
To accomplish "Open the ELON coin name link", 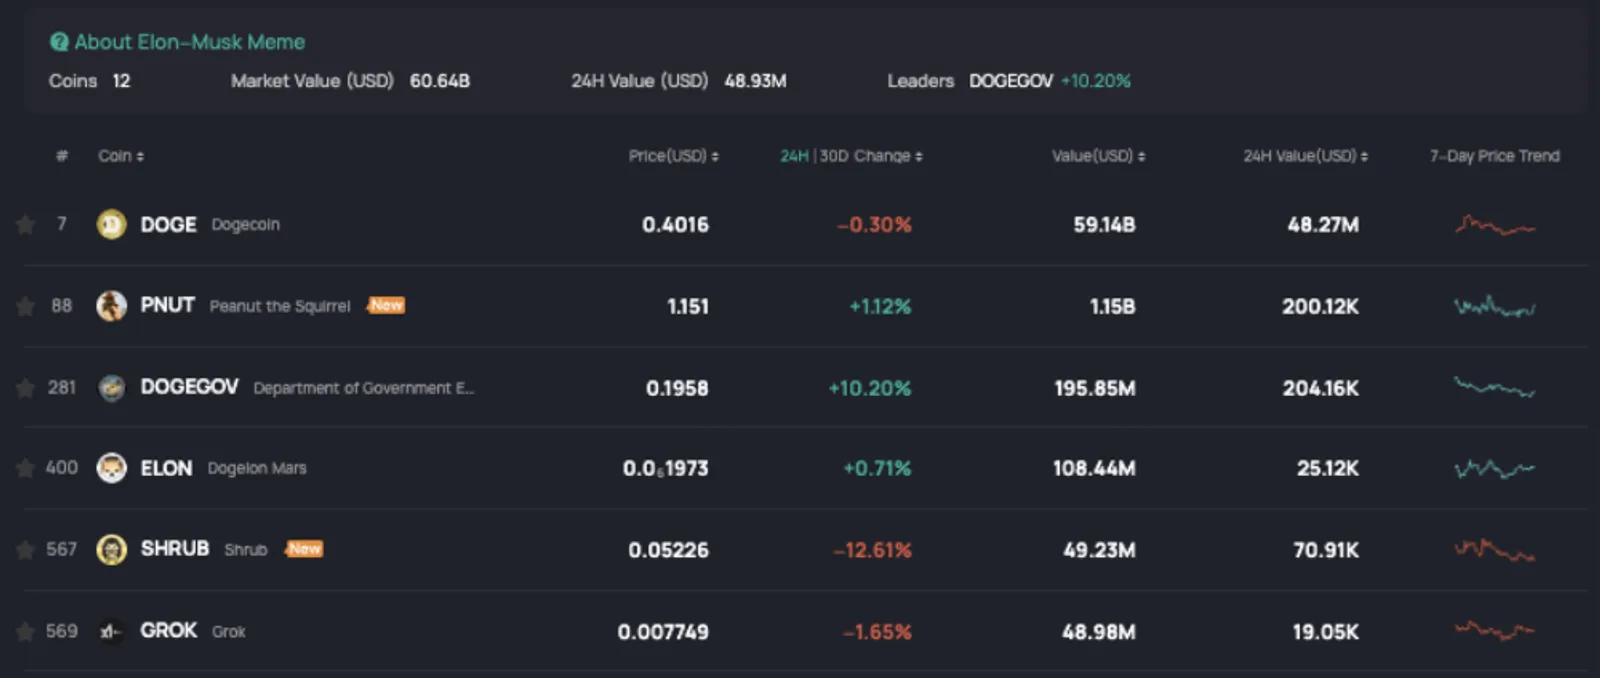I will (x=166, y=468).
